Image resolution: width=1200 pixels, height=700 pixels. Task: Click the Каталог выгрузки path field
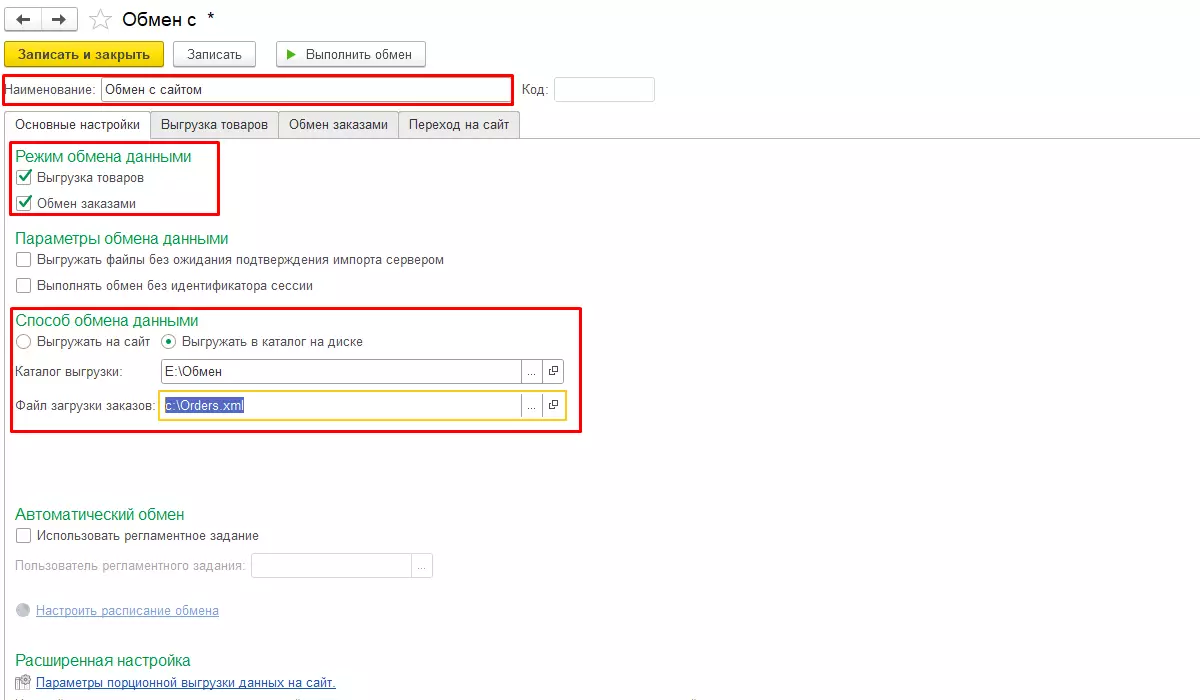(x=341, y=371)
